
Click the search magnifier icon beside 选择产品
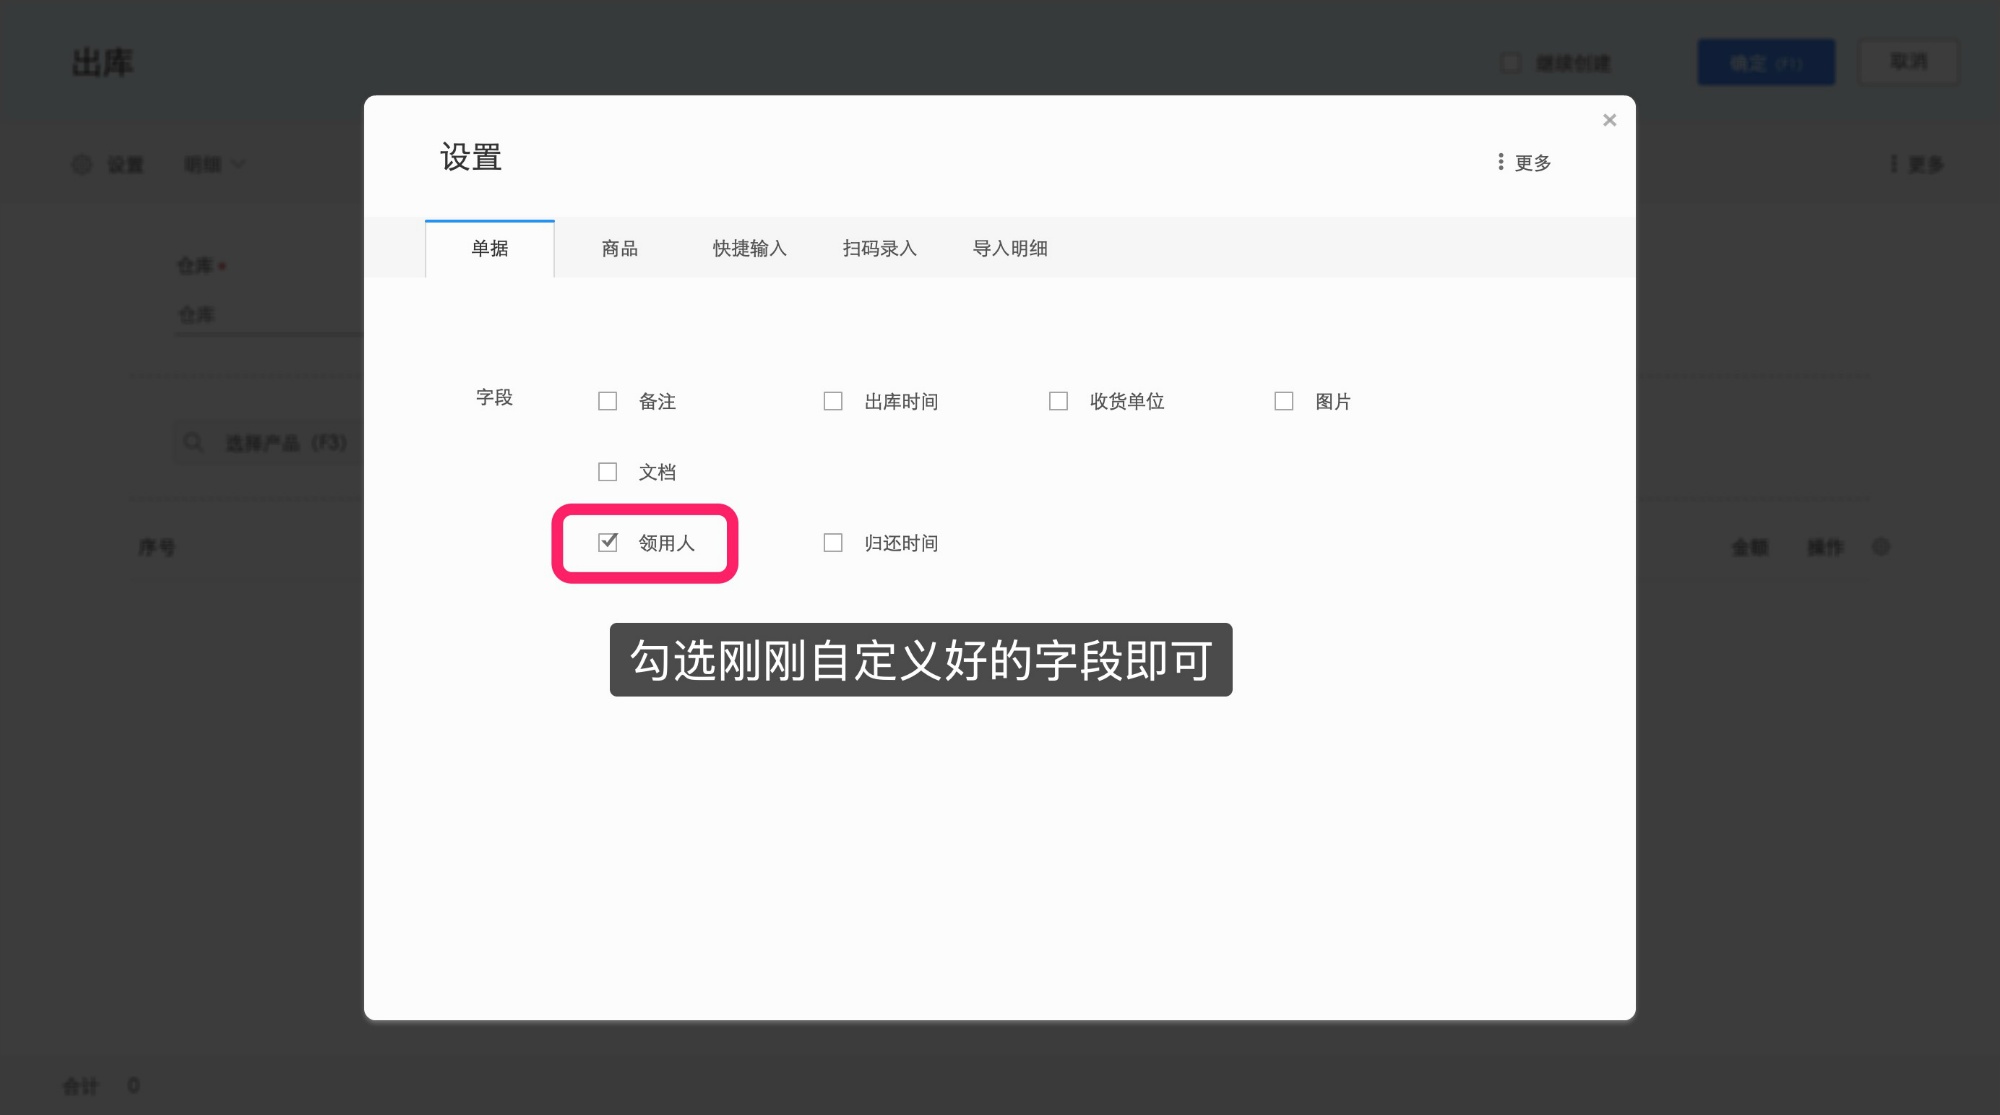[193, 442]
